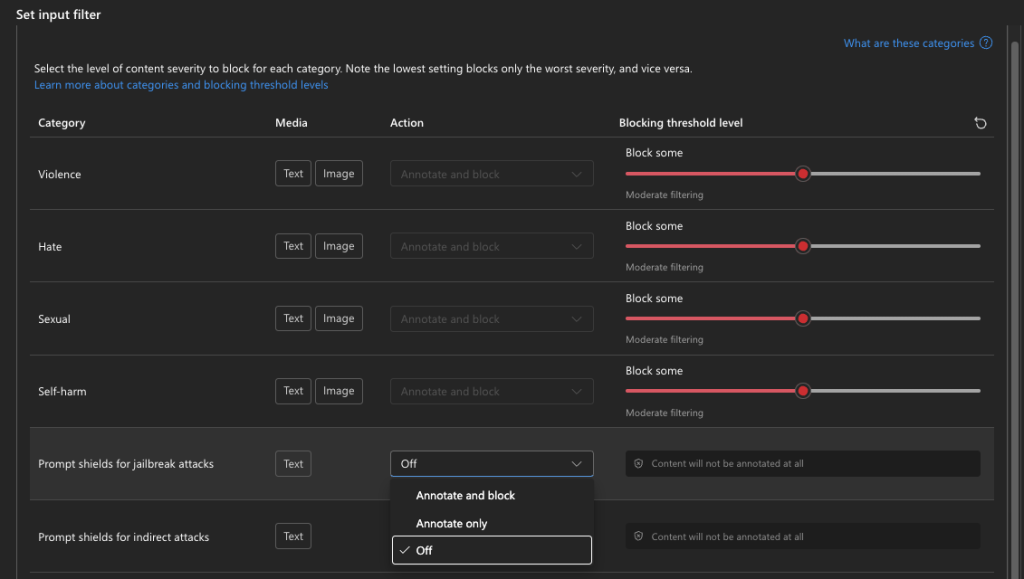
Task: Adjust Self-harm blocking threshold slider handle
Action: coord(803,391)
